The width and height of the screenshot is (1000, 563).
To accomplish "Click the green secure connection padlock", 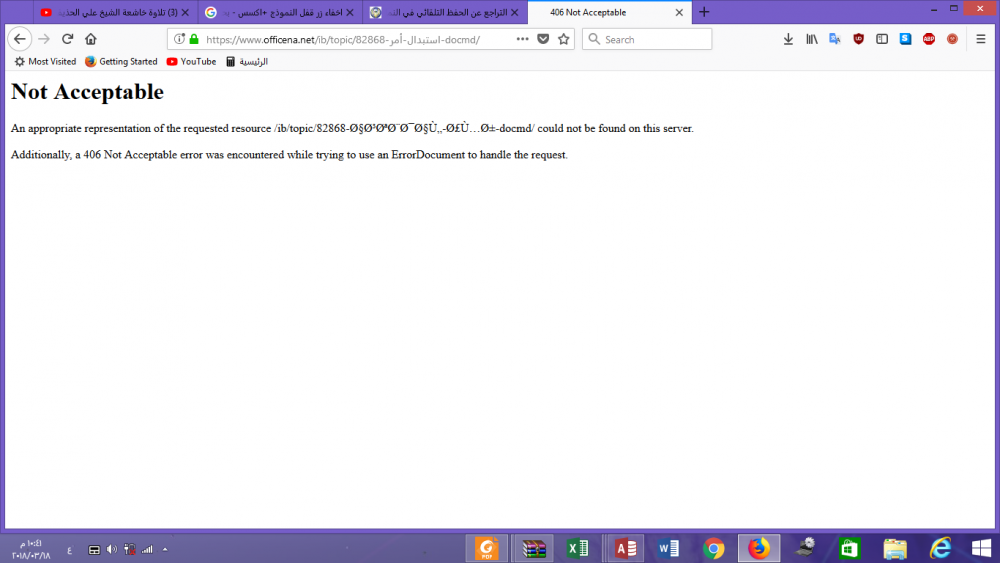I will 194,39.
